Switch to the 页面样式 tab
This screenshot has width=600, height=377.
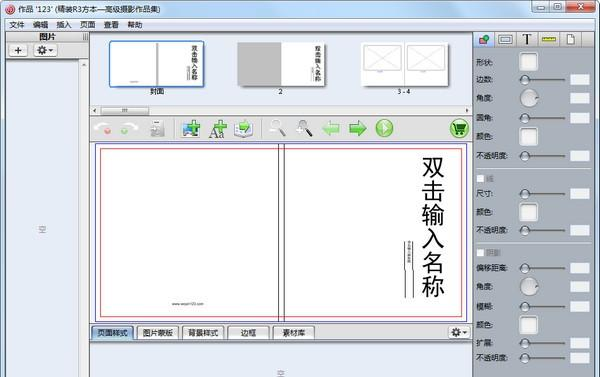(112, 333)
